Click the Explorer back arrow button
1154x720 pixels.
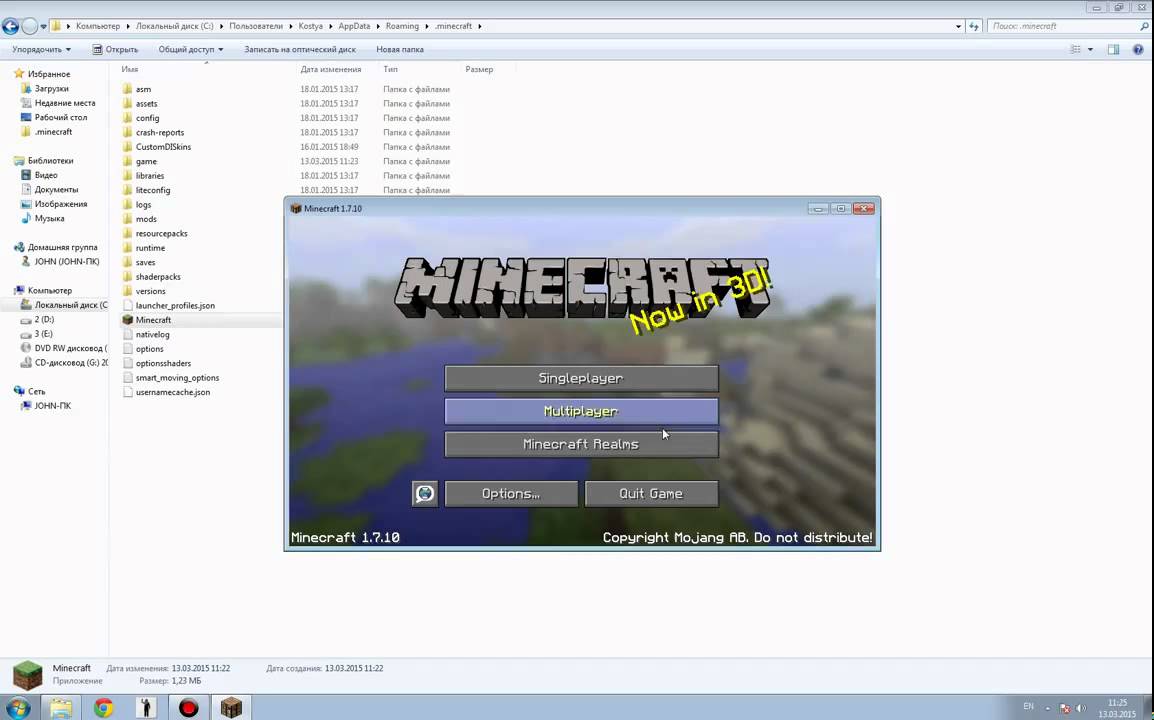(10, 27)
